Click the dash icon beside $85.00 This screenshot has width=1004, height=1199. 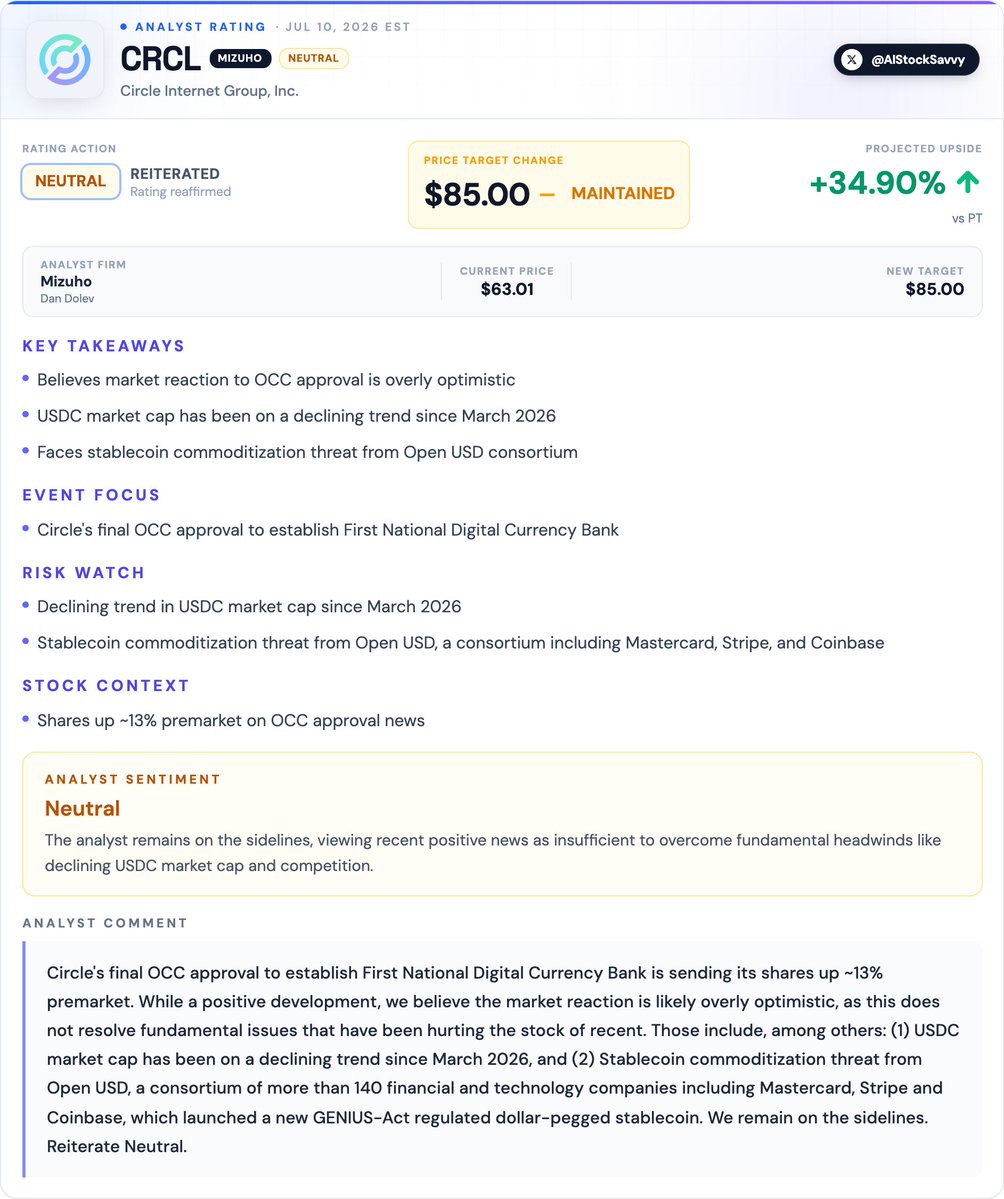[x=547, y=194]
